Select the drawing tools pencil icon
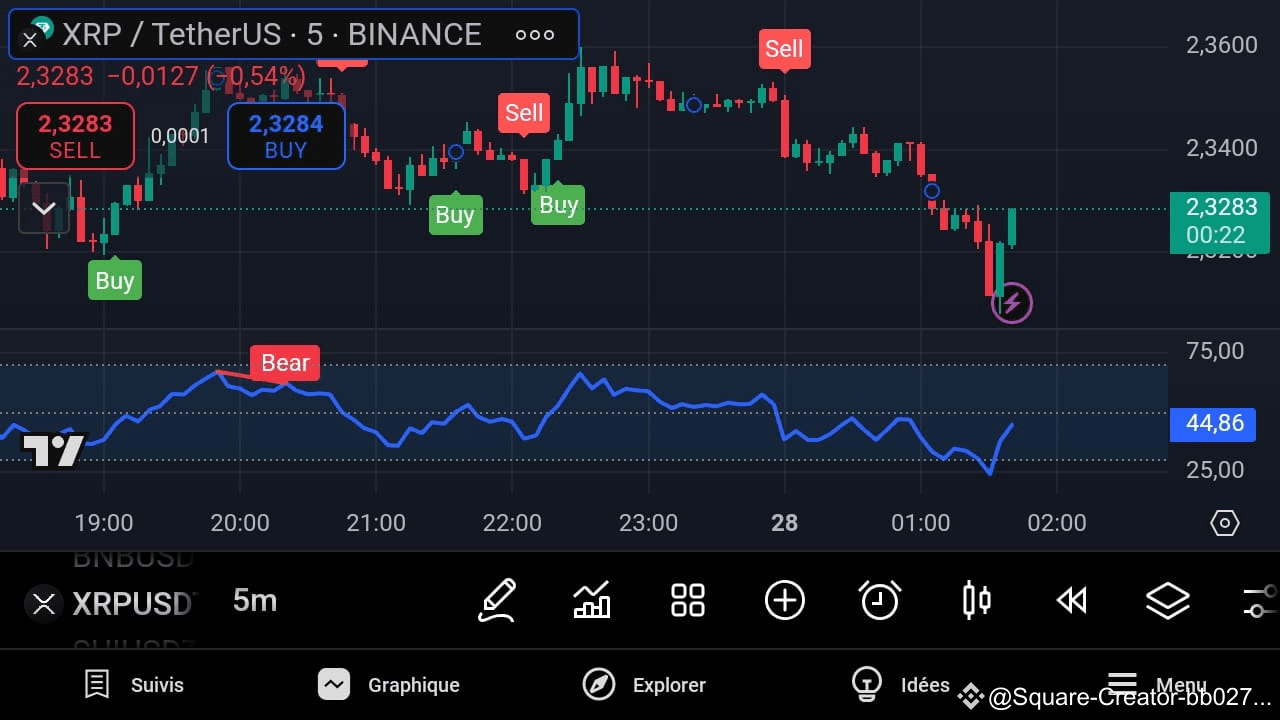1280x720 pixels. click(497, 600)
